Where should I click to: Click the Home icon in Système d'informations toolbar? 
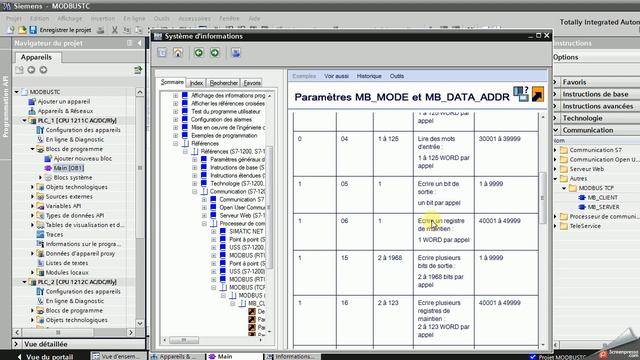coord(178,53)
